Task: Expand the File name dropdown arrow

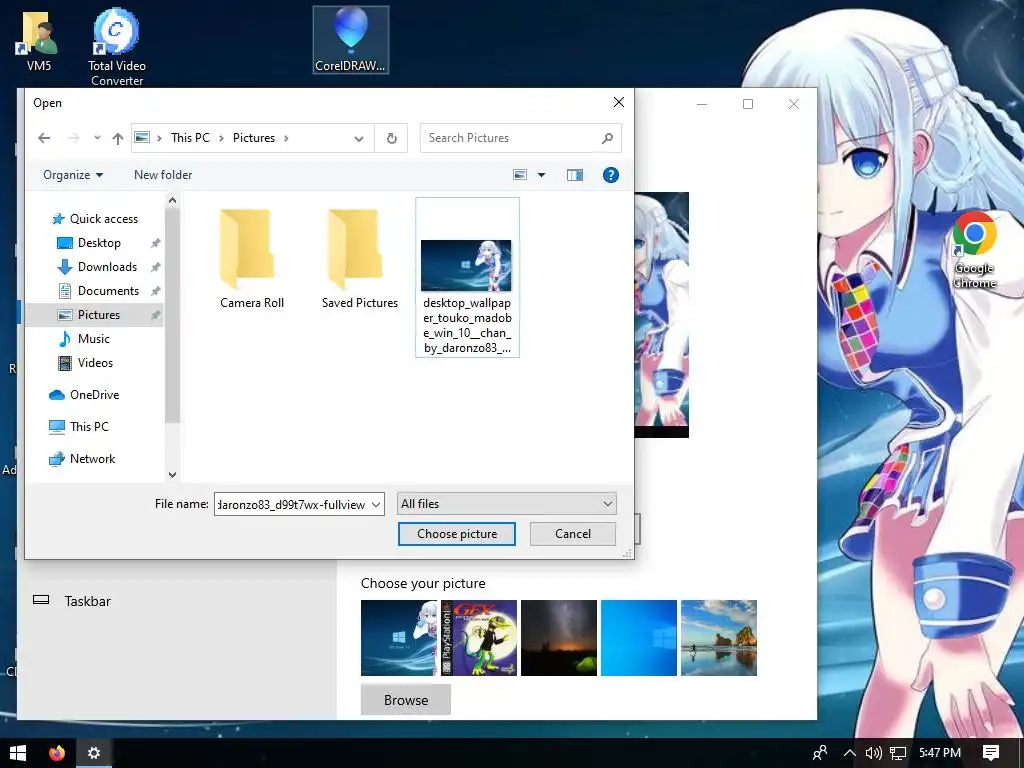Action: 376,504
